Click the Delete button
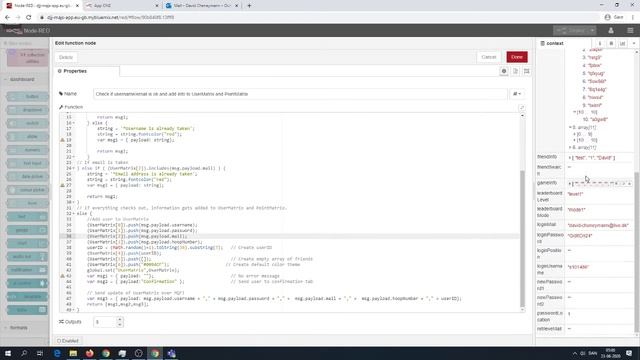The image size is (640, 360). tap(66, 57)
